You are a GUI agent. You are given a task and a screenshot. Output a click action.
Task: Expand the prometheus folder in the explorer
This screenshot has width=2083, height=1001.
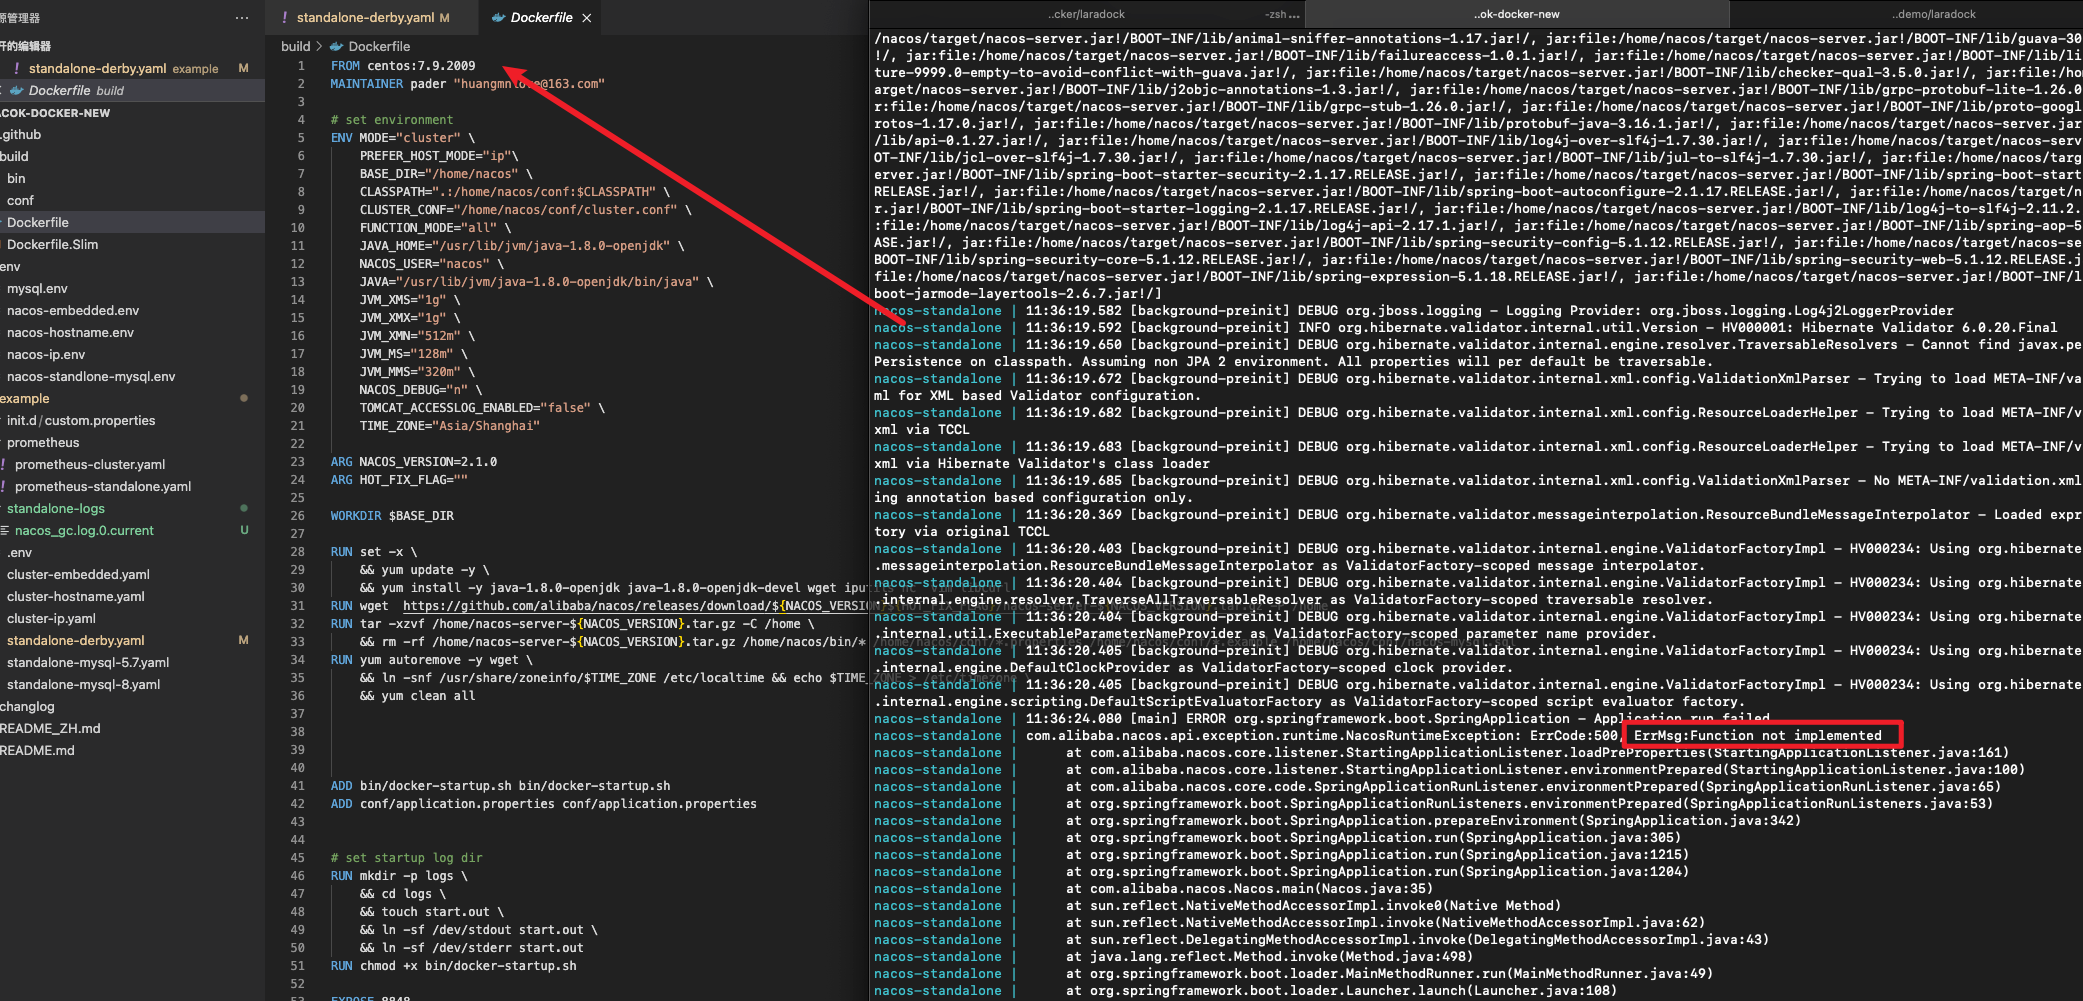click(x=42, y=442)
